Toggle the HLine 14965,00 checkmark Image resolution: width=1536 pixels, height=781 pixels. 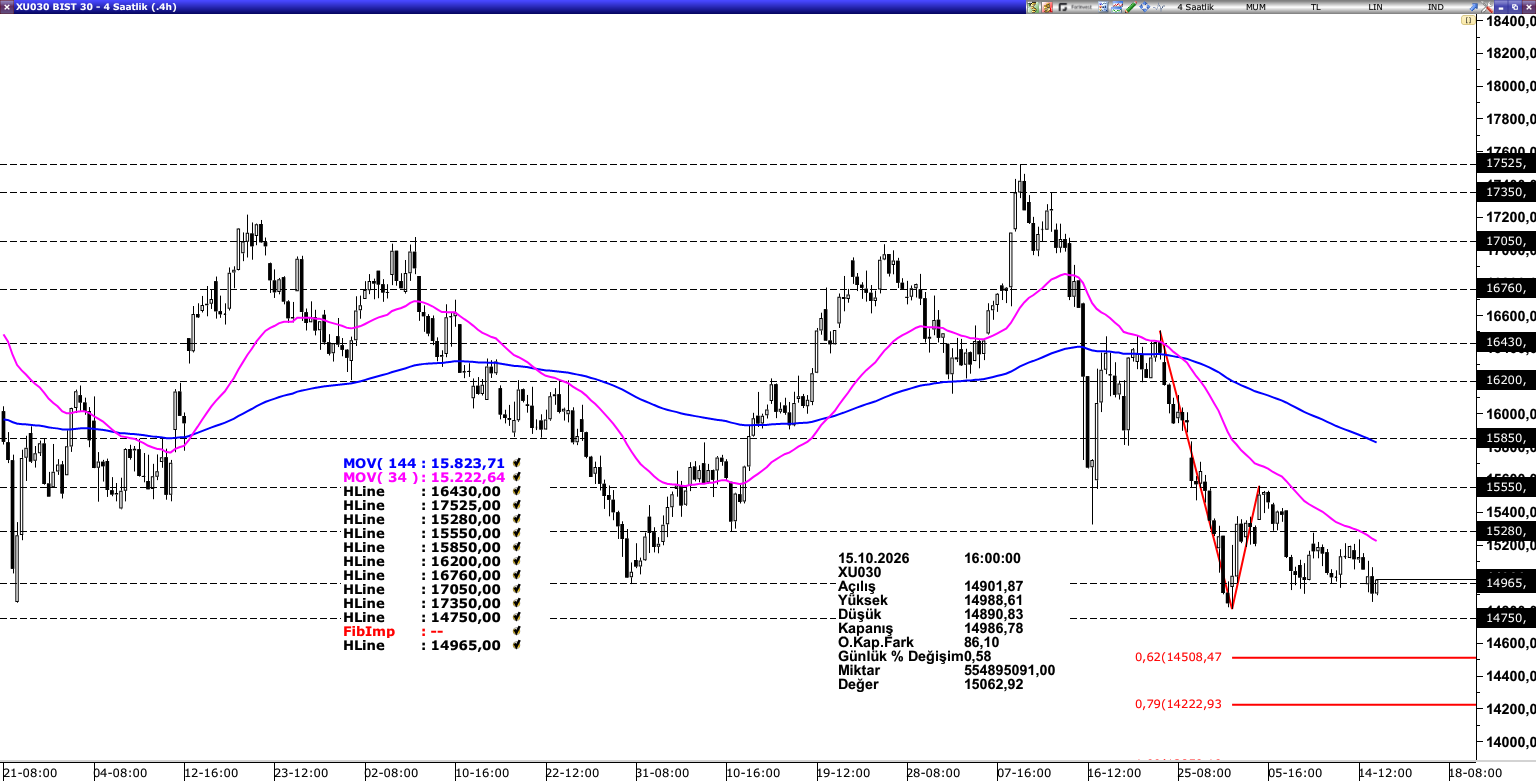click(x=516, y=645)
